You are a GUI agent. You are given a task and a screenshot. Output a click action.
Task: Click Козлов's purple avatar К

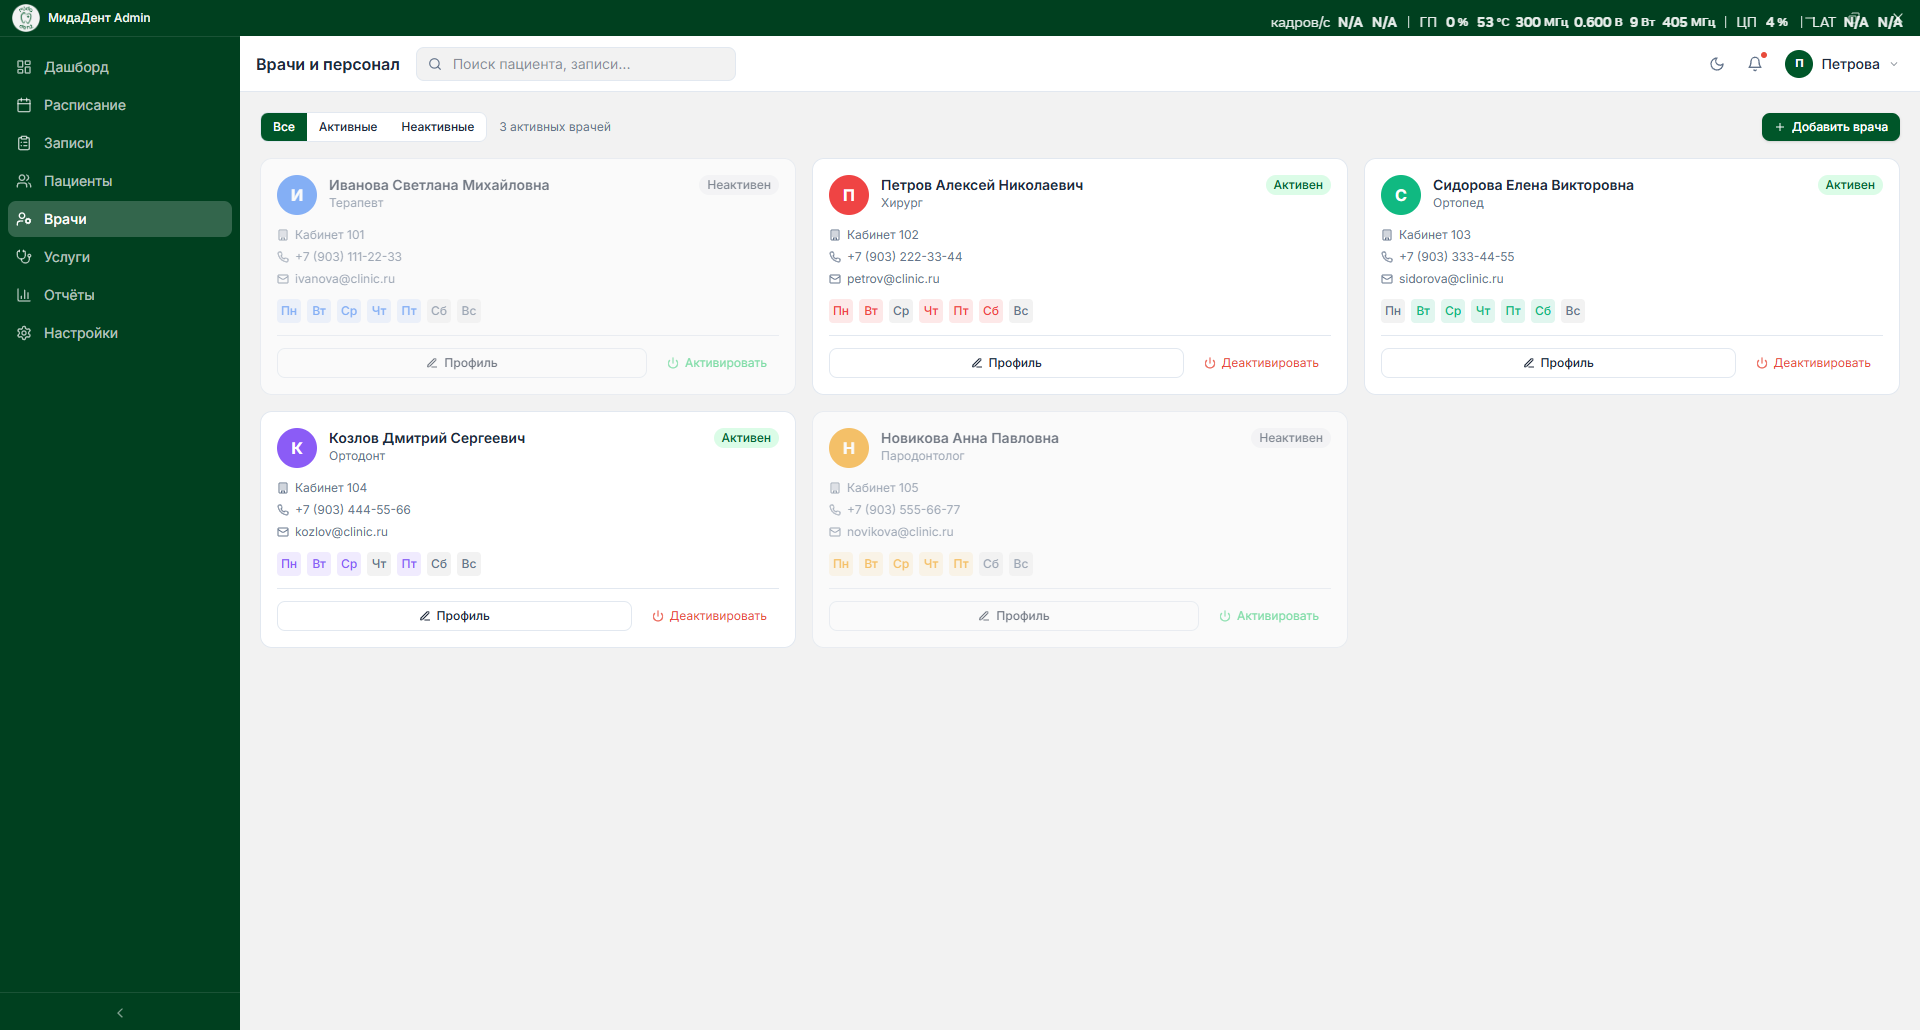tap(297, 448)
